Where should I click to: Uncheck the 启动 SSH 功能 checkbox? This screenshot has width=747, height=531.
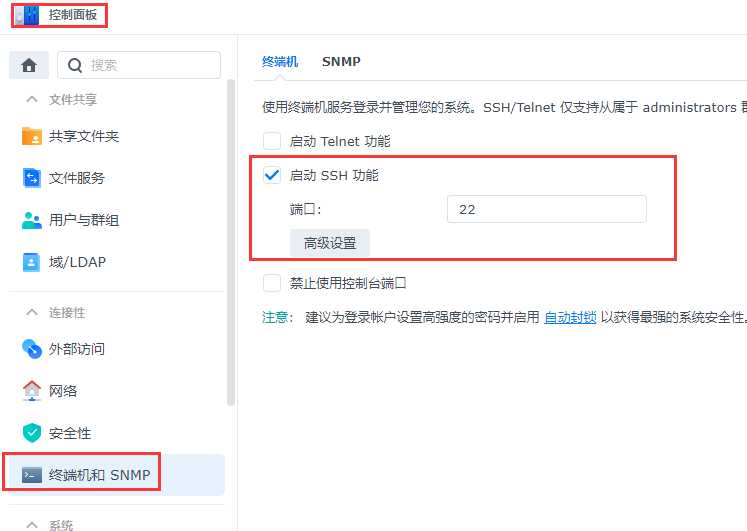tap(272, 175)
